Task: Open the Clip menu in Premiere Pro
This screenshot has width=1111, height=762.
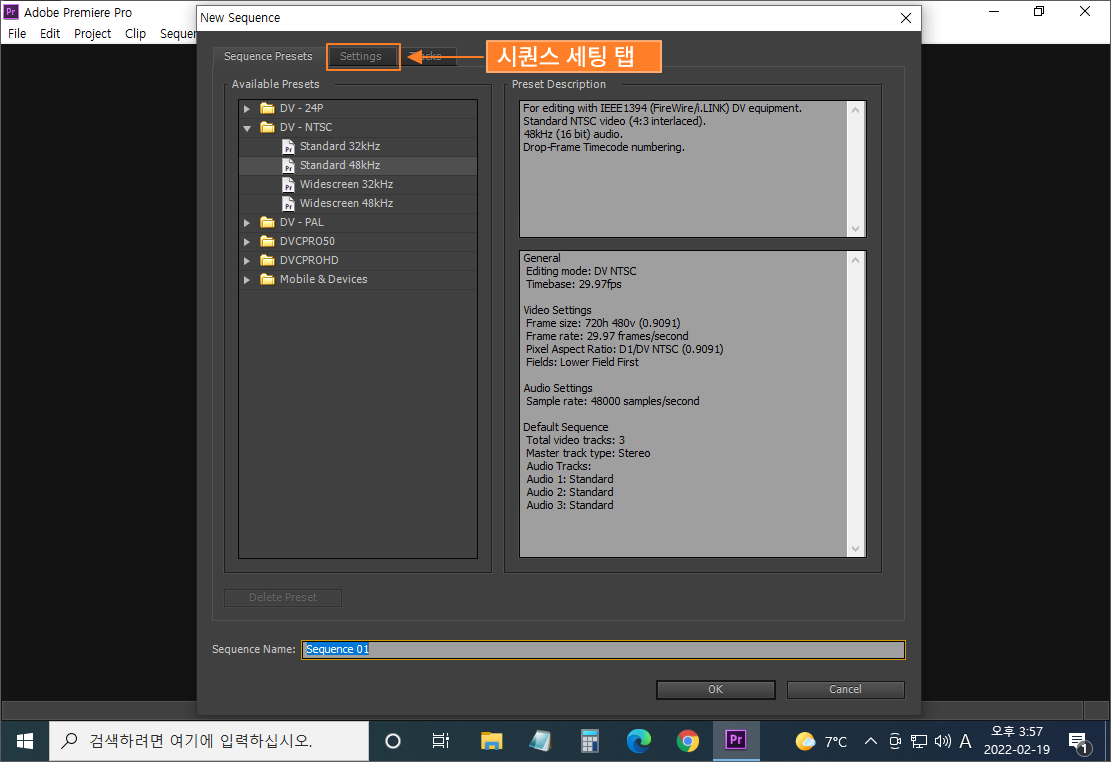Action: [135, 33]
